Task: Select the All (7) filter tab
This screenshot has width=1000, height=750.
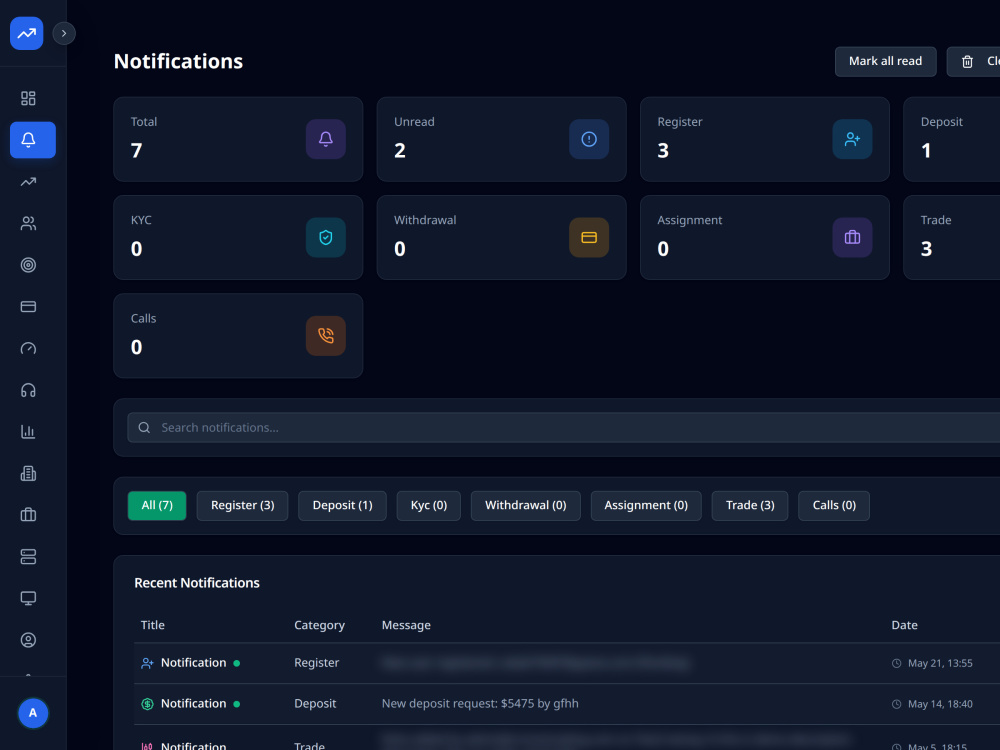Action: pos(157,506)
